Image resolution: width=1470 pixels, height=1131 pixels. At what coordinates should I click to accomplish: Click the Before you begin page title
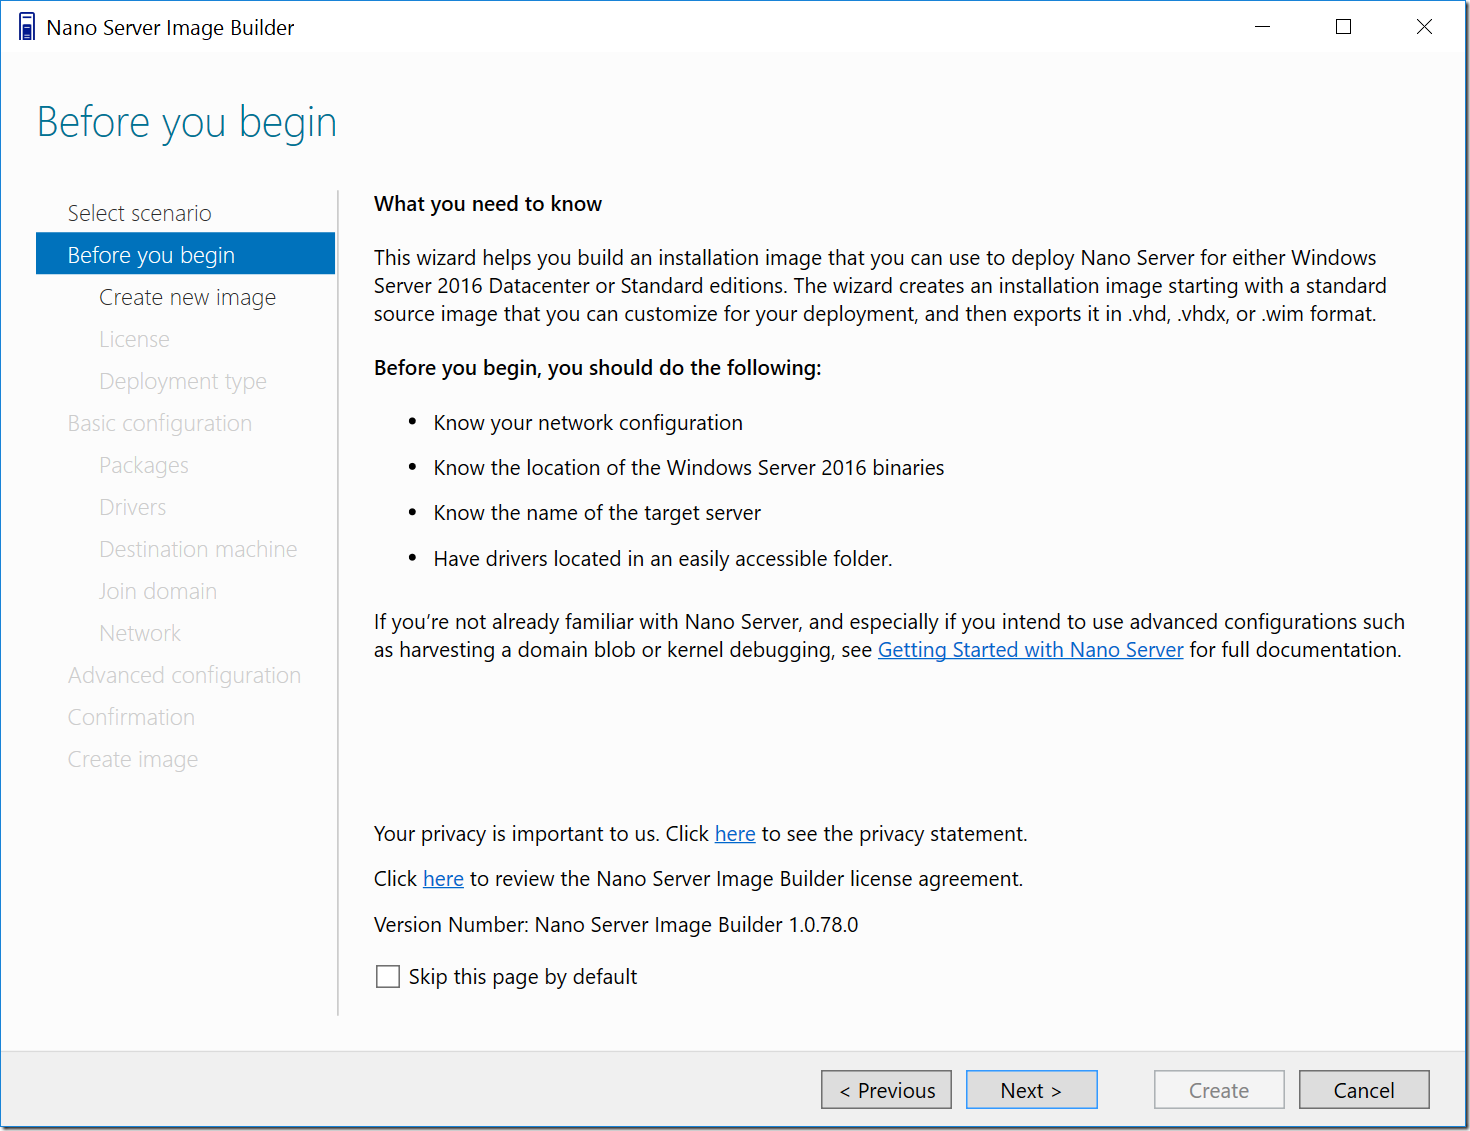[x=187, y=123]
